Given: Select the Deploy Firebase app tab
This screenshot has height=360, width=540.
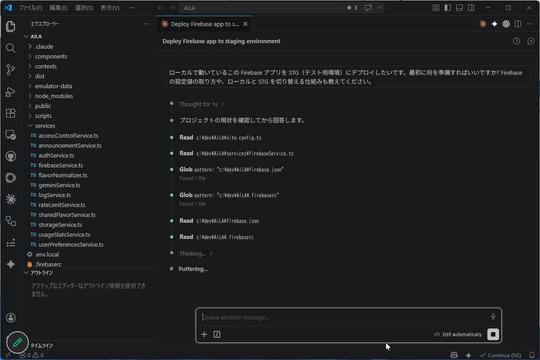Looking at the screenshot, I should [x=205, y=24].
